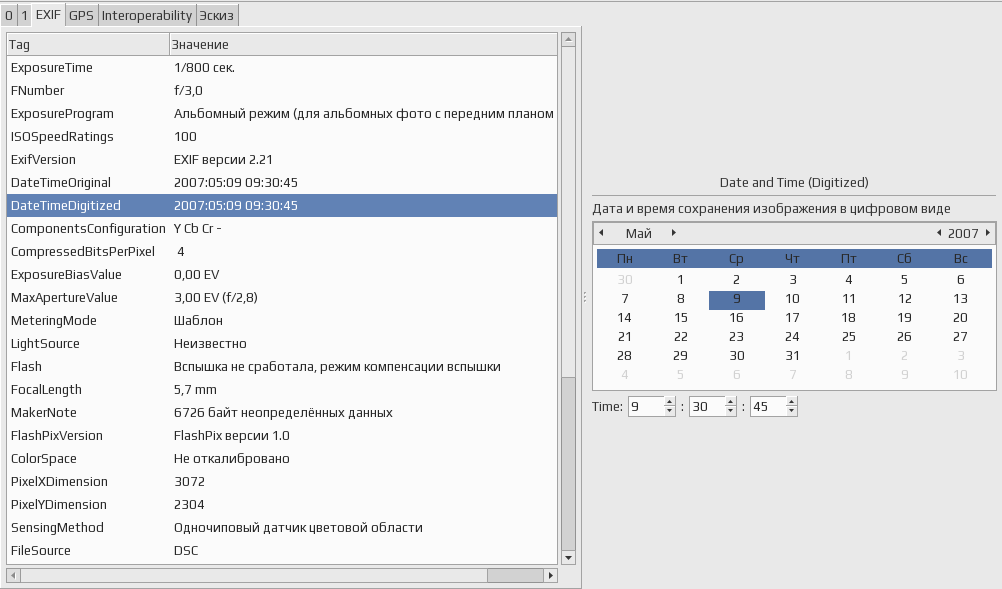Select the DateTimeOriginal row
1002x589 pixels.
pyautogui.click(x=282, y=183)
